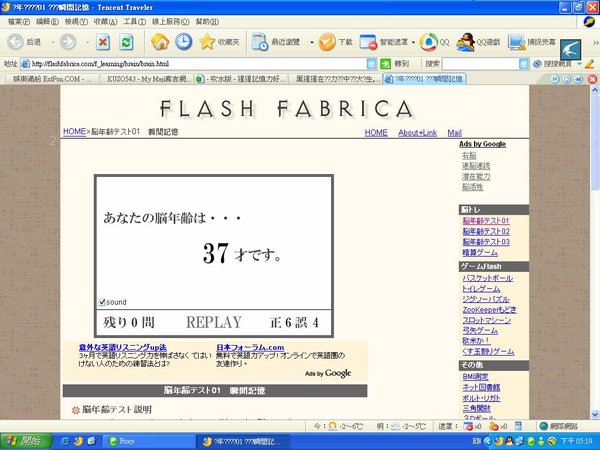Go to the Home page icon
The width and height of the screenshot is (600, 450).
(159, 42)
